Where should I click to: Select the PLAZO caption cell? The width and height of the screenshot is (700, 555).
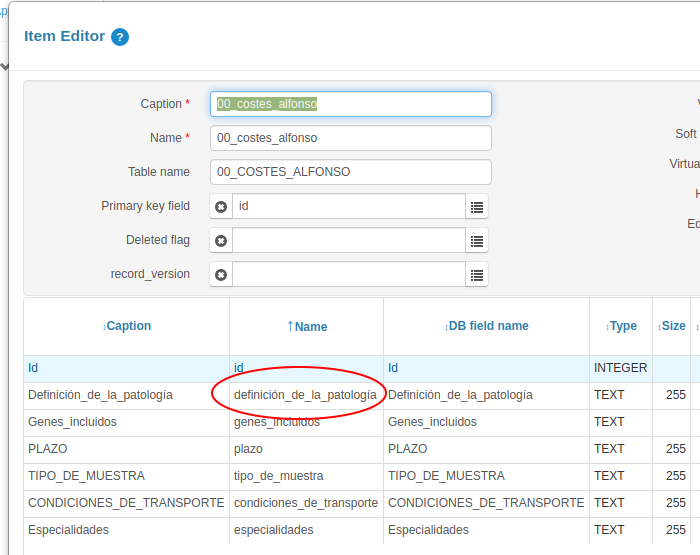(127, 449)
